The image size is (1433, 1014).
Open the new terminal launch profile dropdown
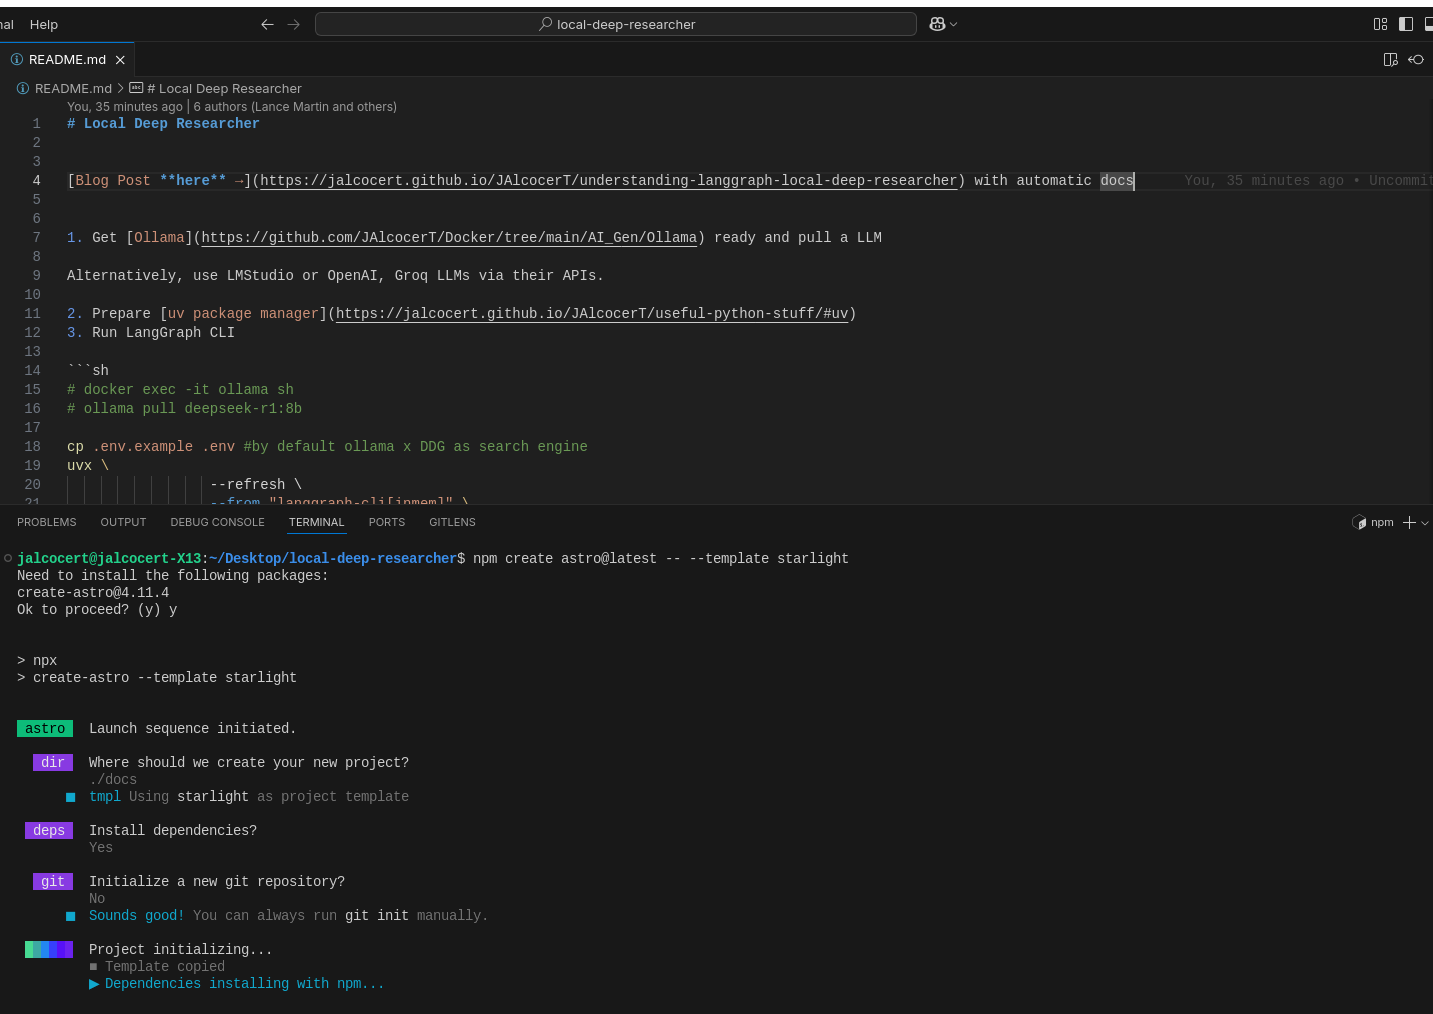(1425, 522)
